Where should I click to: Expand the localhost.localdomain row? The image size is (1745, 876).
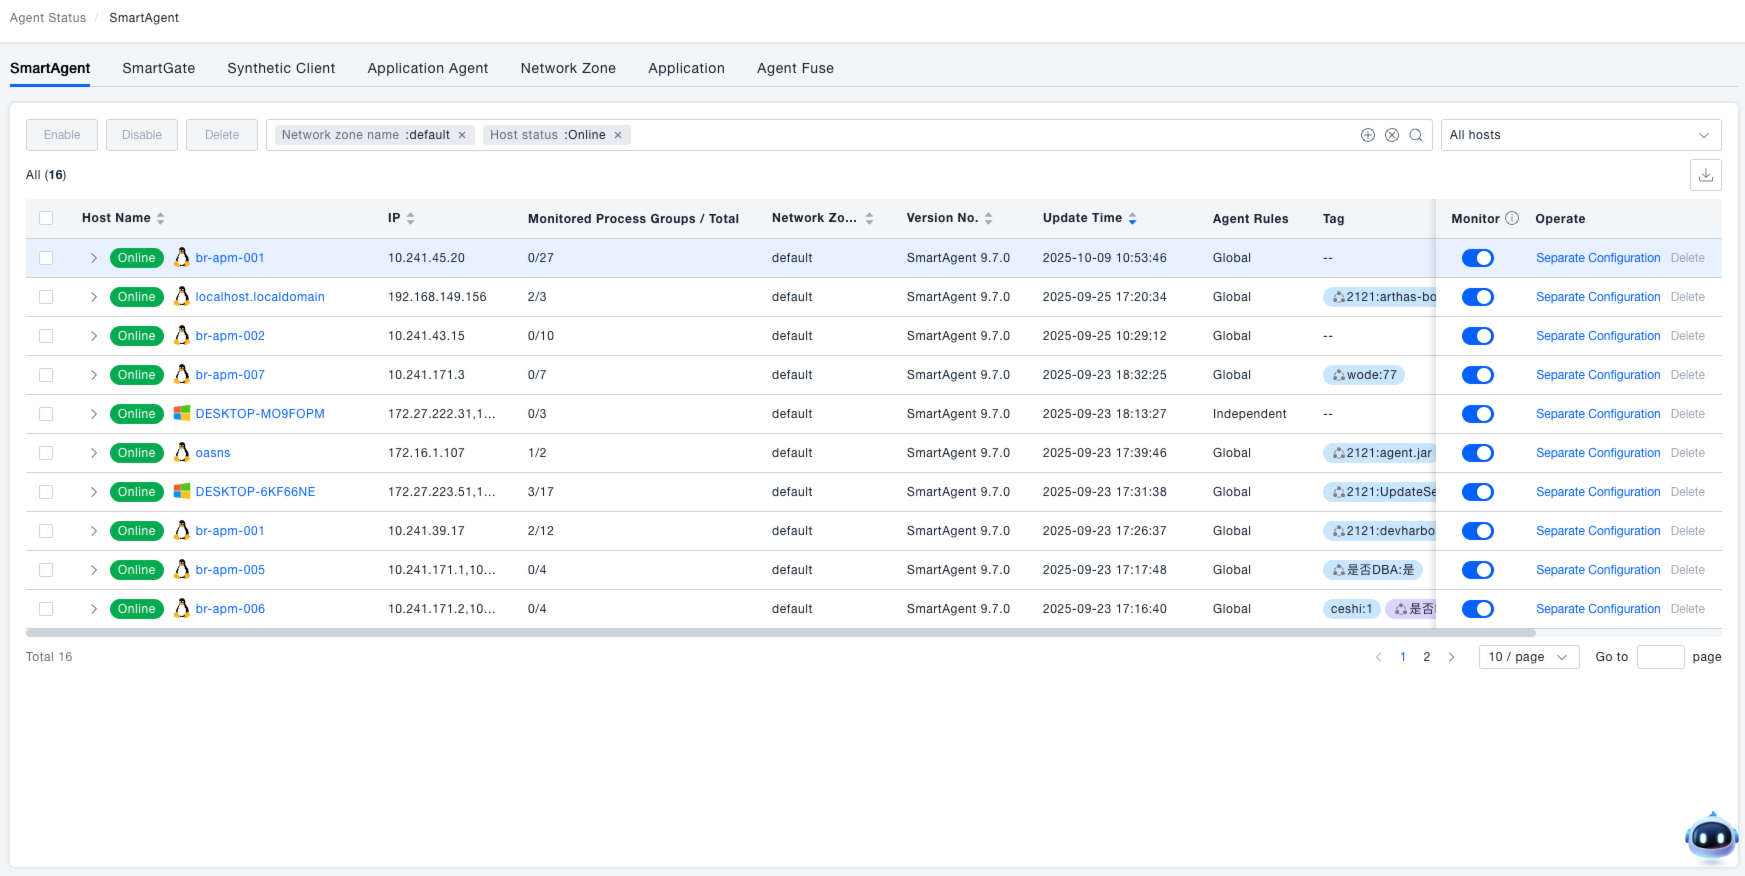tap(93, 297)
